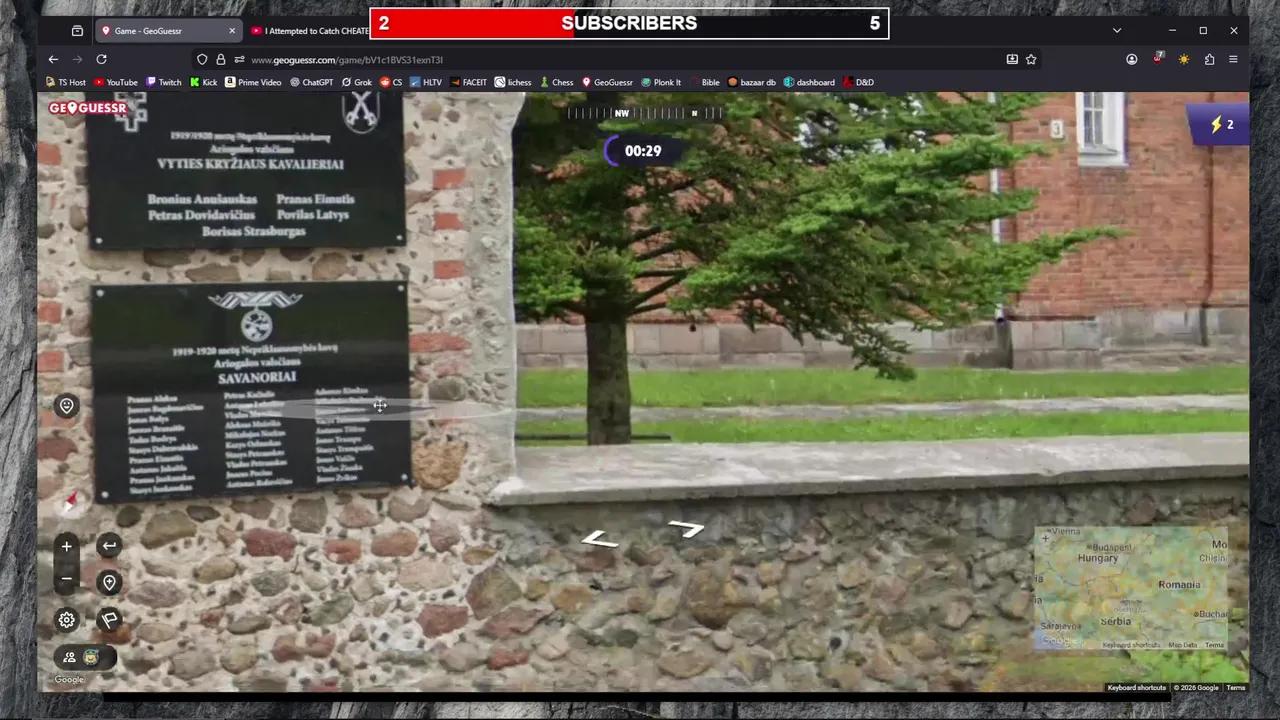Open the browser account profile menu

coord(1131,59)
